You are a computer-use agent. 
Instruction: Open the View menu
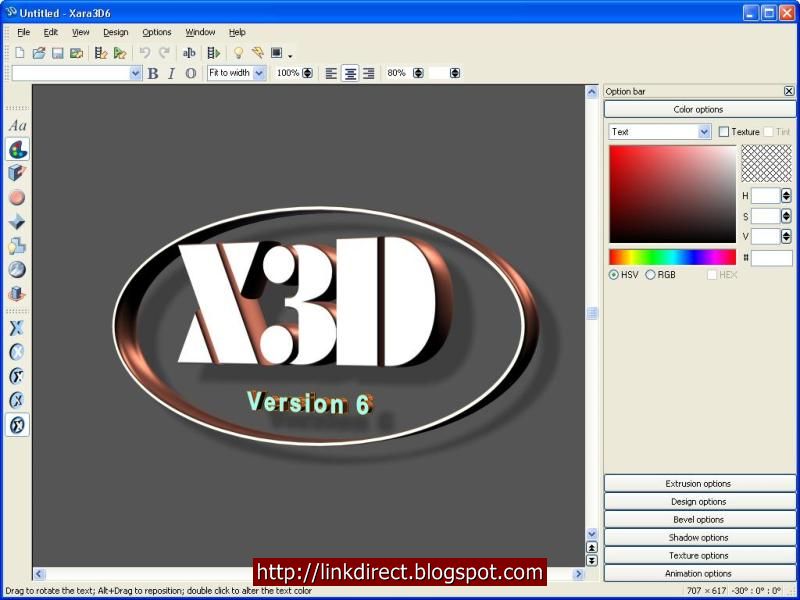tap(80, 32)
